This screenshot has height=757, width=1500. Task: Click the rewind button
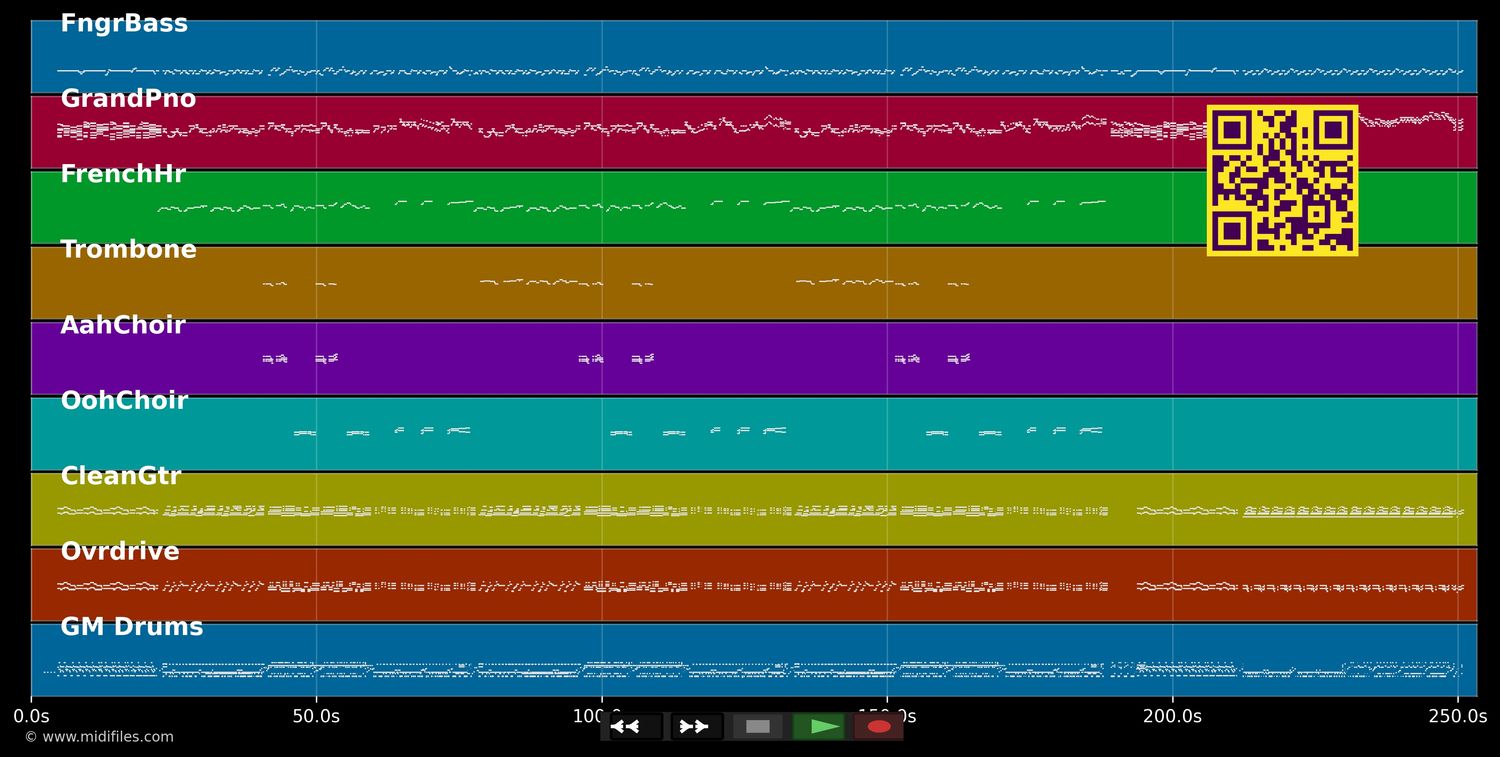[634, 727]
